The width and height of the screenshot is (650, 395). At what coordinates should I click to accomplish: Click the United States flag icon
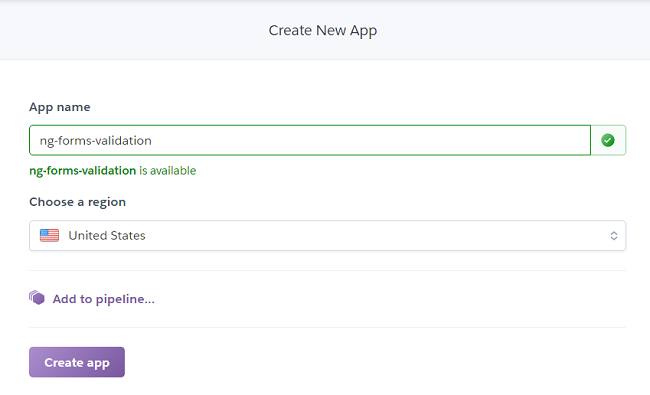tap(49, 235)
